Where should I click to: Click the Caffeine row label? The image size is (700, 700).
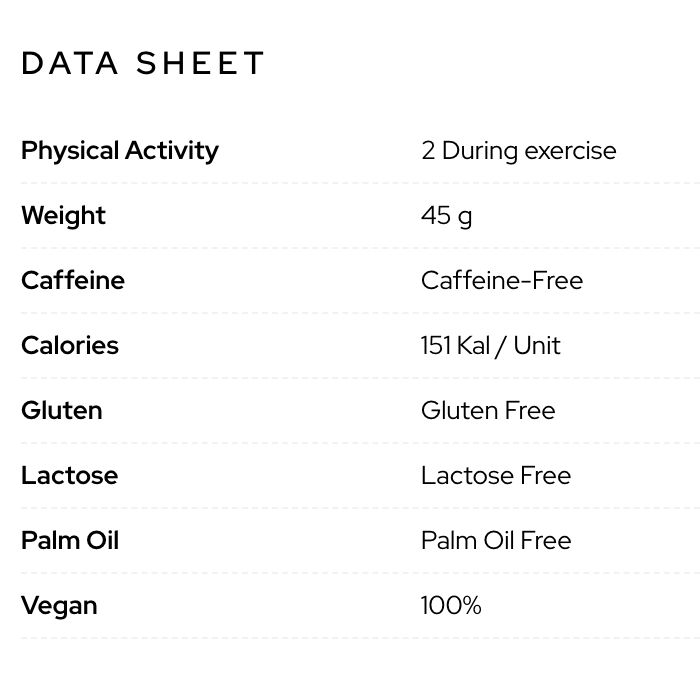point(73,281)
